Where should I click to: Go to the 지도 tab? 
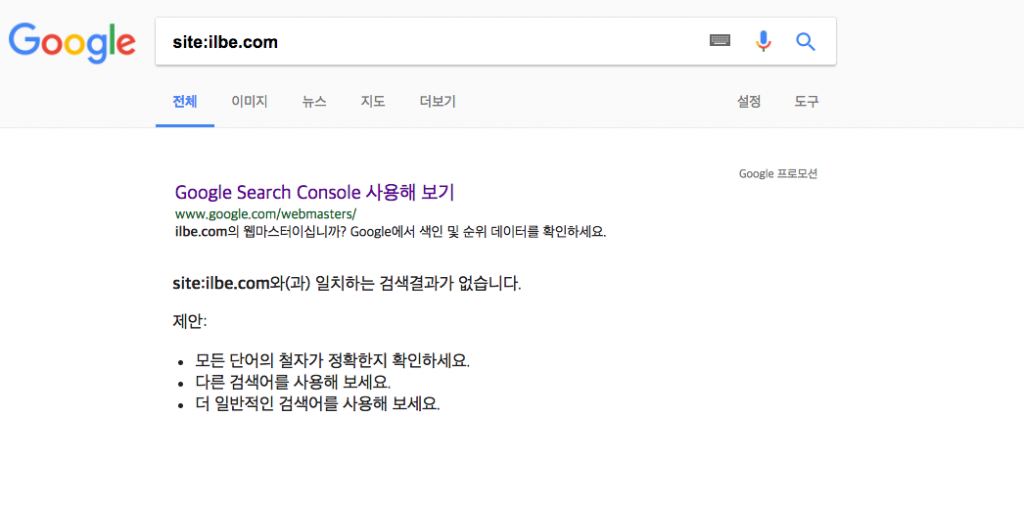point(373,102)
